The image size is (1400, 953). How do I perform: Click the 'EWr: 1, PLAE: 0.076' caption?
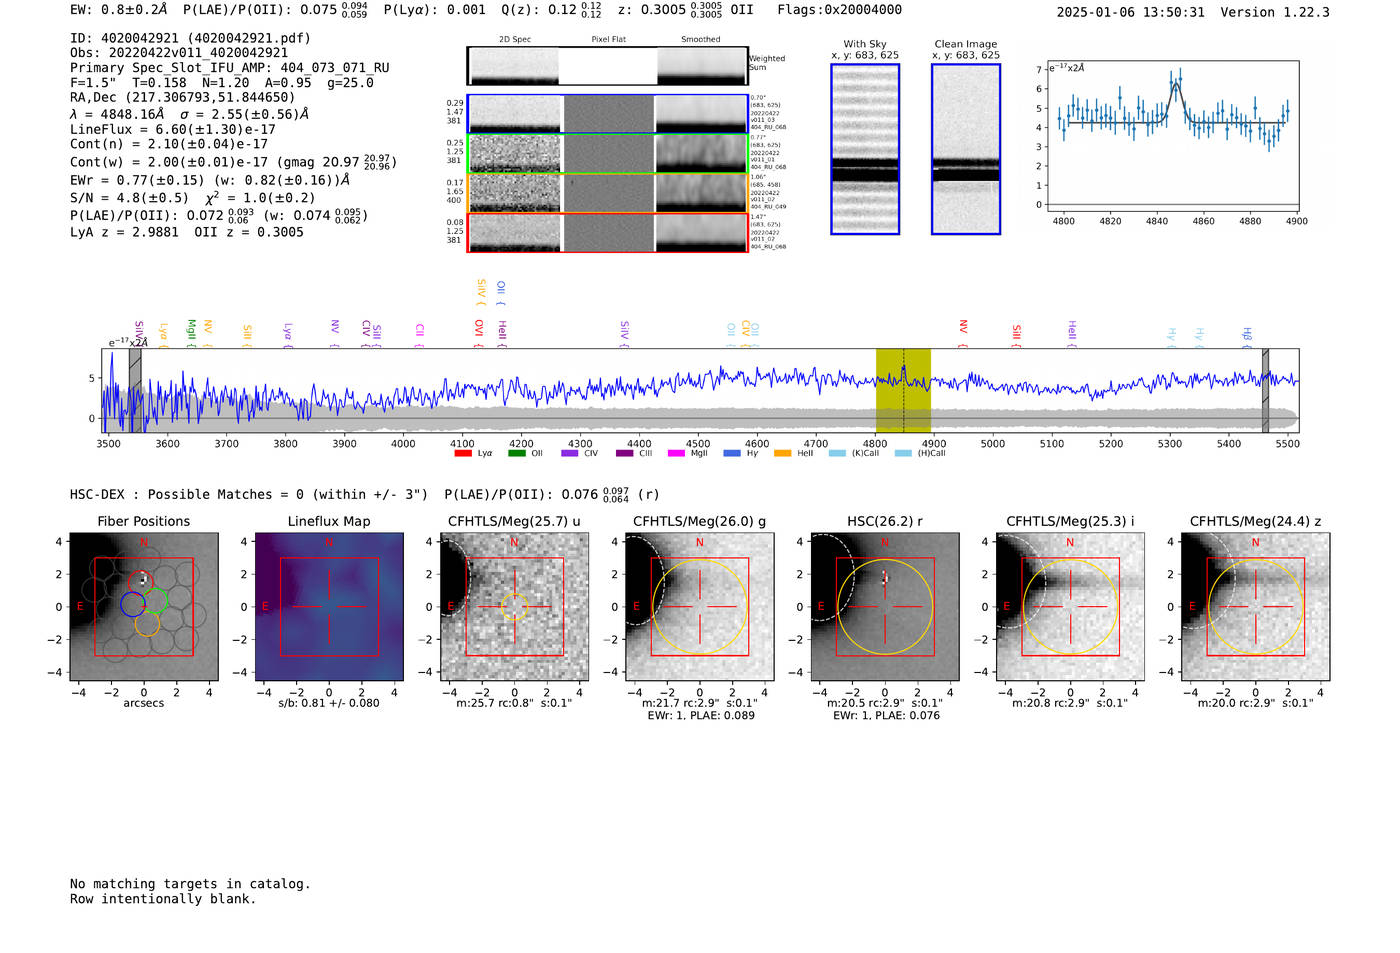886,716
